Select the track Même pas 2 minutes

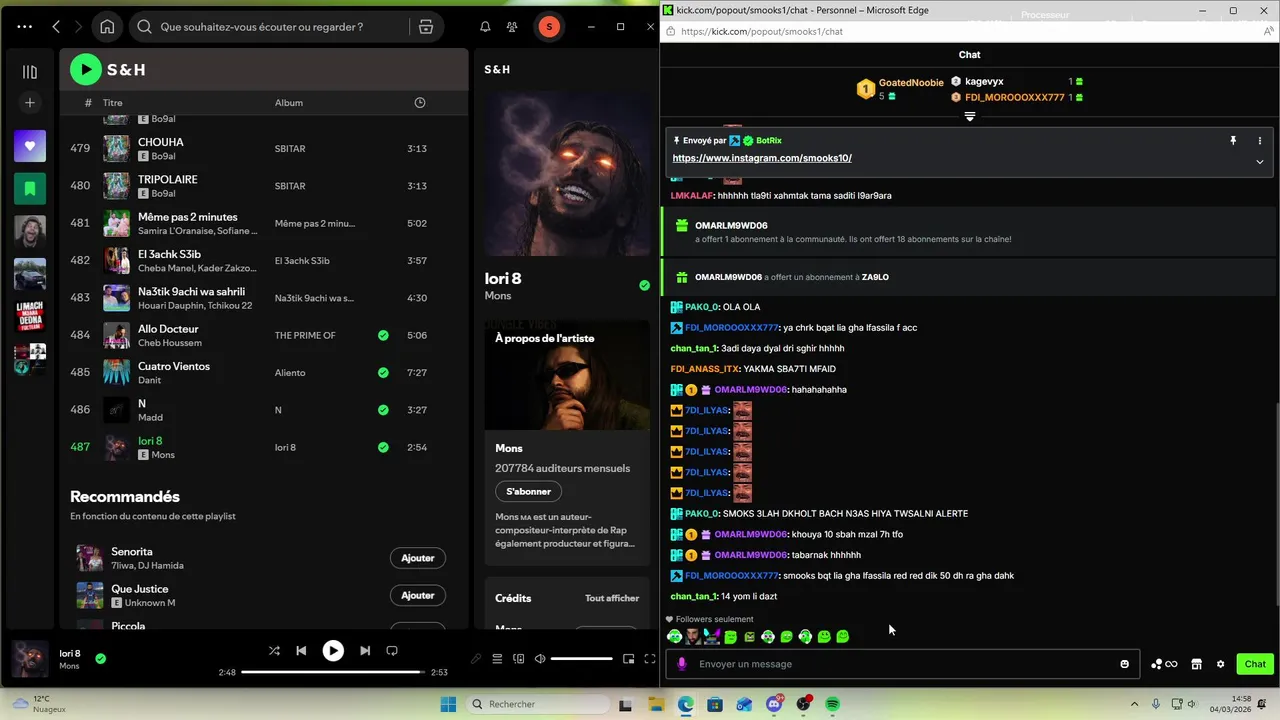pyautogui.click(x=188, y=217)
